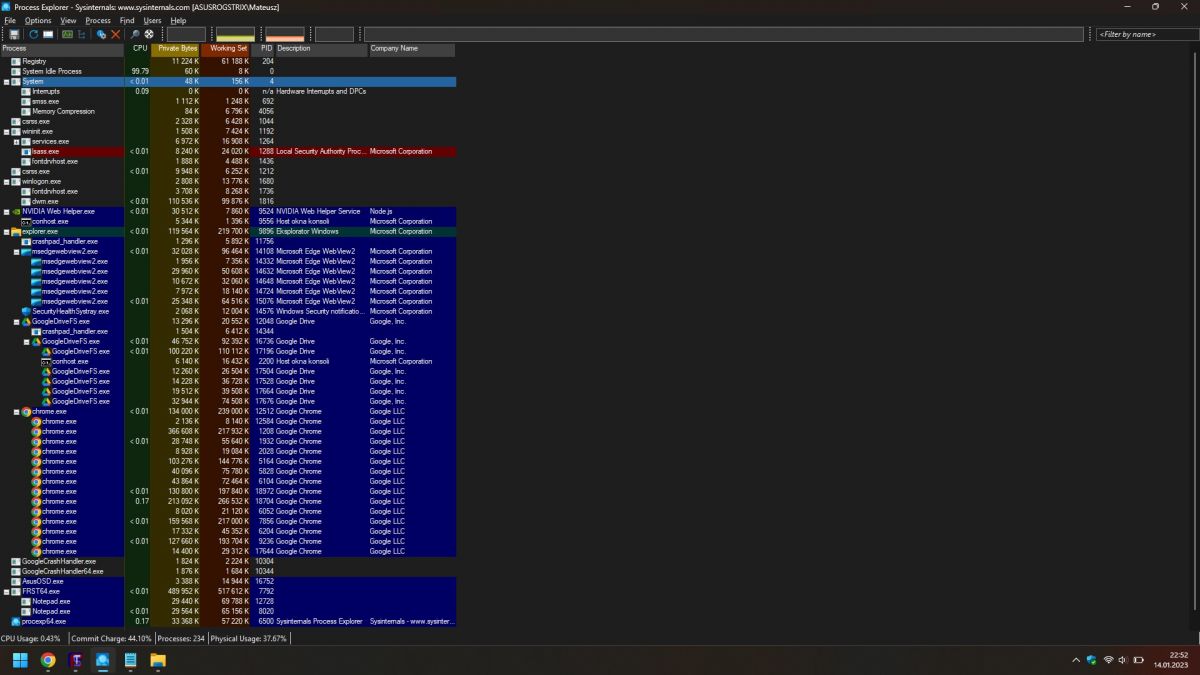Click the Find Window's Process crosshair icon
Viewport: 1200px width, 675px height.
[149, 34]
